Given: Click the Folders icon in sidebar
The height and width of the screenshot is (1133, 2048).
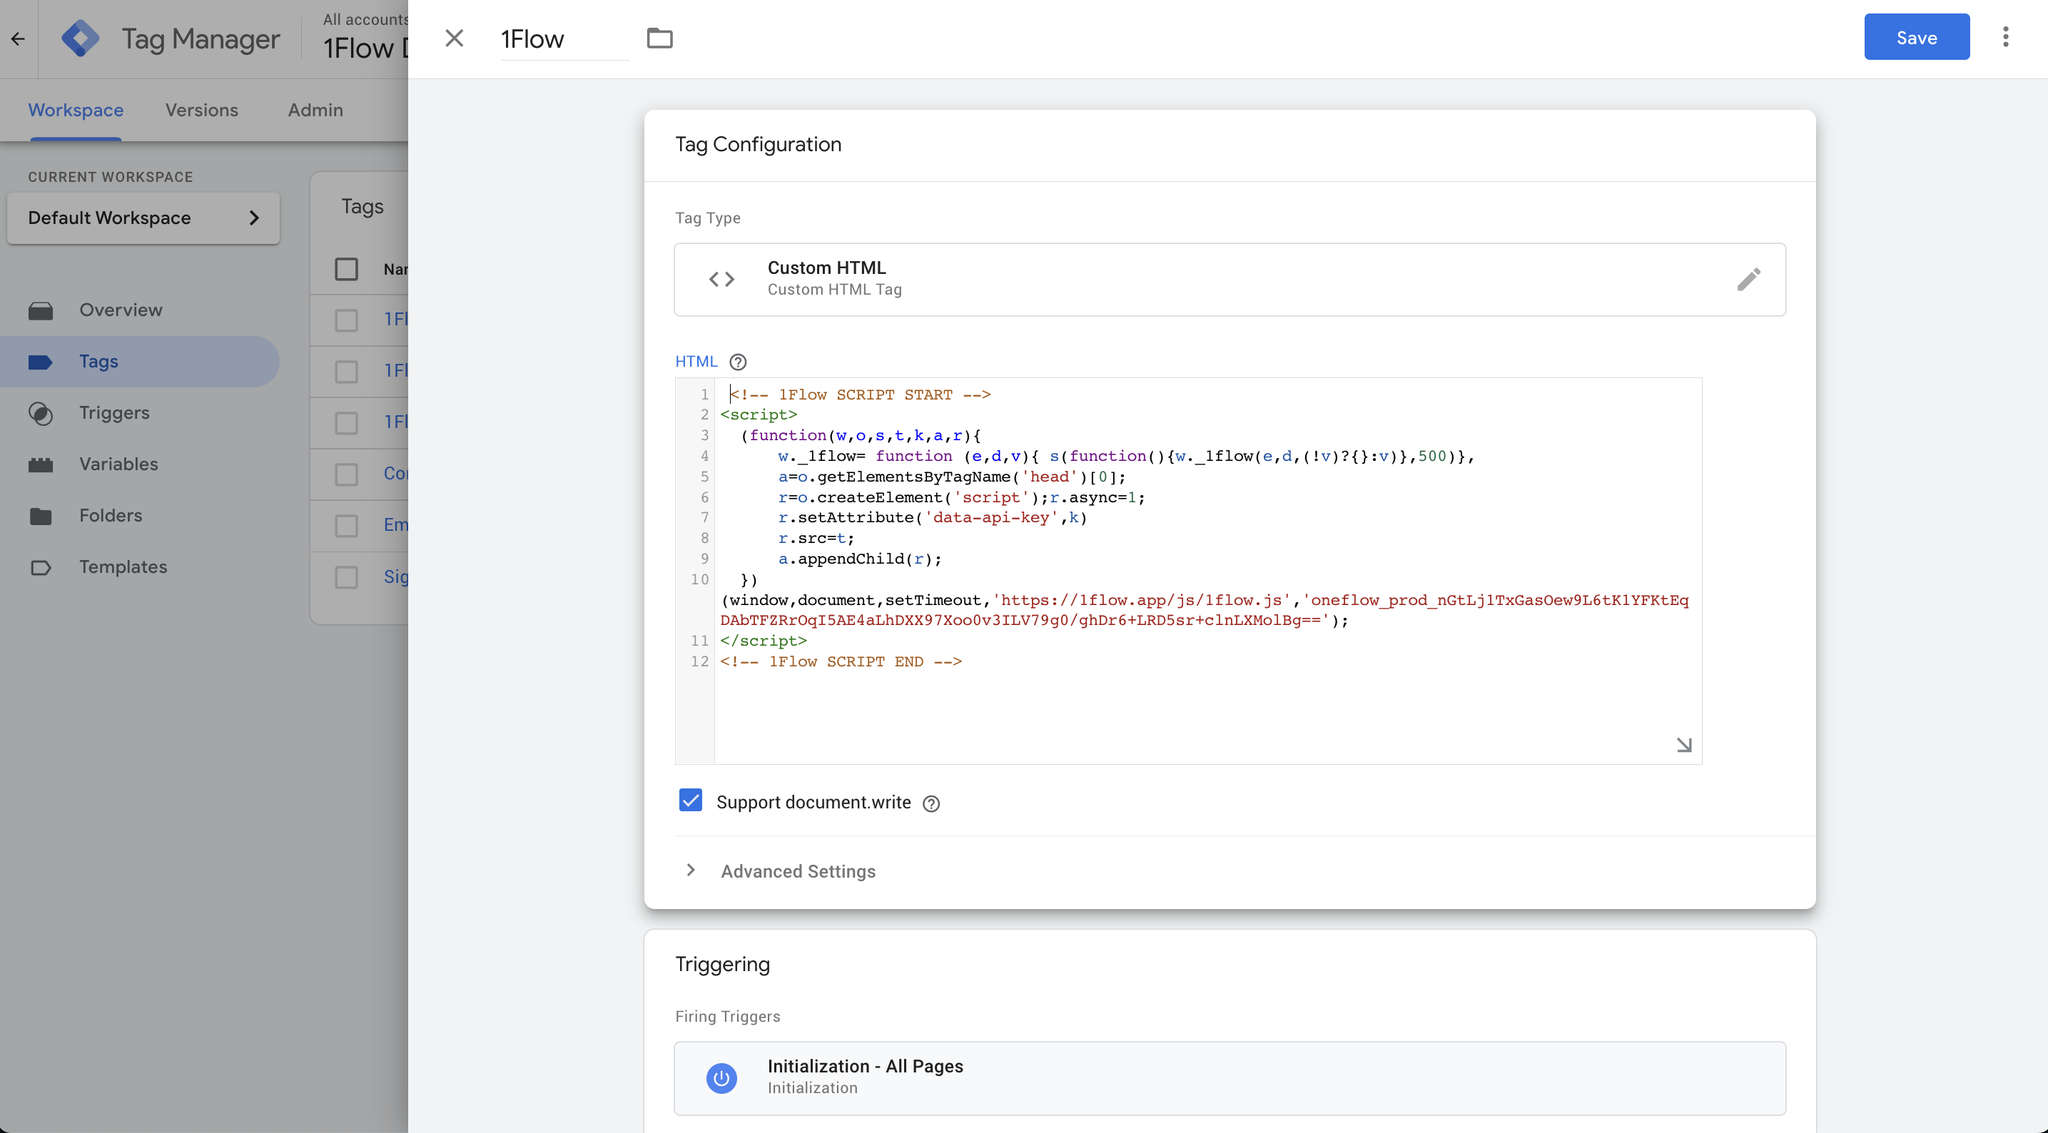Looking at the screenshot, I should click(x=41, y=516).
